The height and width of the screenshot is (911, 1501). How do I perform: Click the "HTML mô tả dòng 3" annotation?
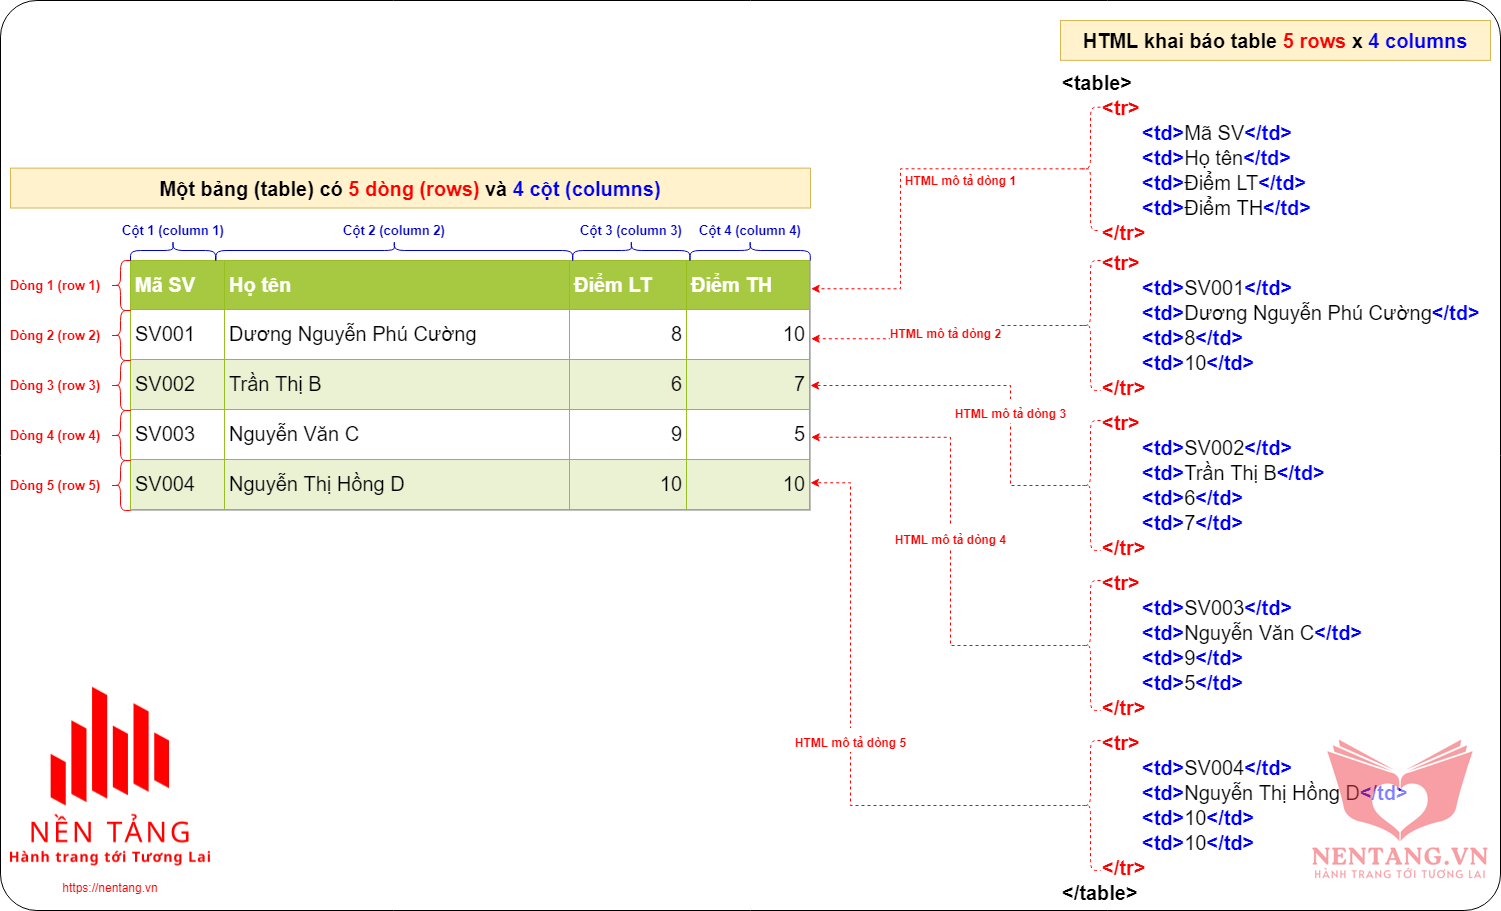[x=1010, y=414]
